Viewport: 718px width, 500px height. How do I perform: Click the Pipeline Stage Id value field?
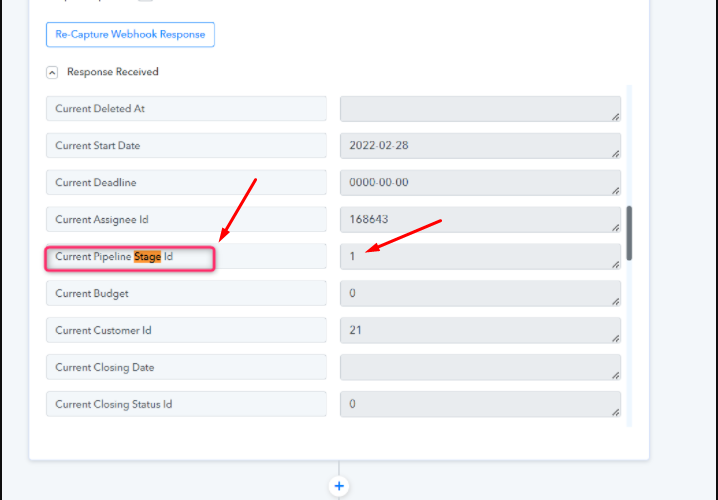pos(478,257)
